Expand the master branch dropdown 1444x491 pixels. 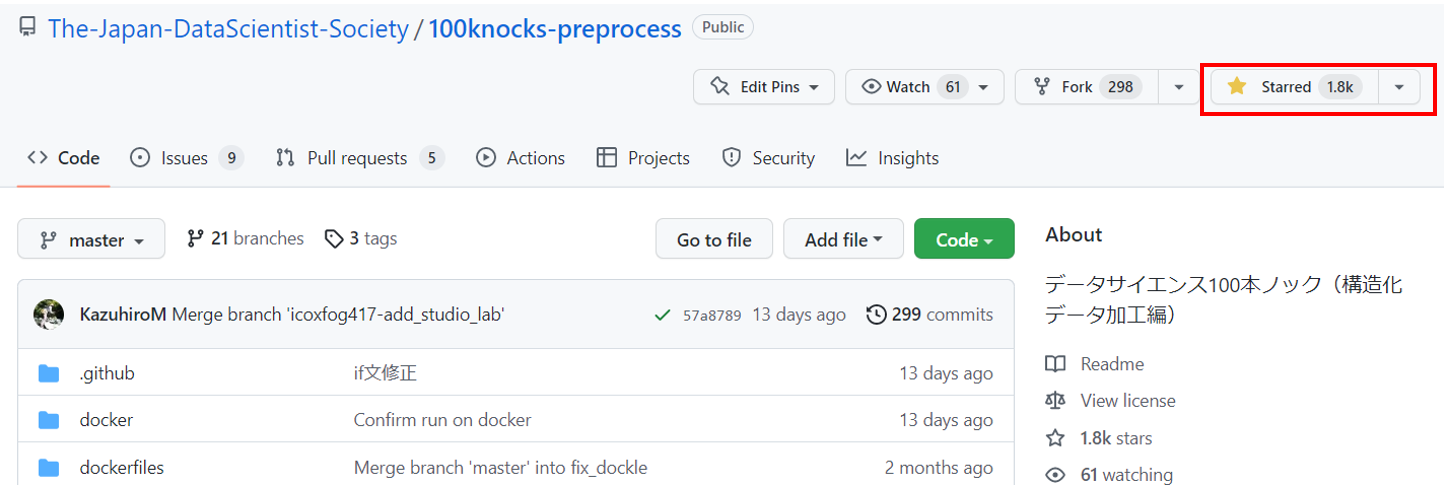tap(91, 240)
